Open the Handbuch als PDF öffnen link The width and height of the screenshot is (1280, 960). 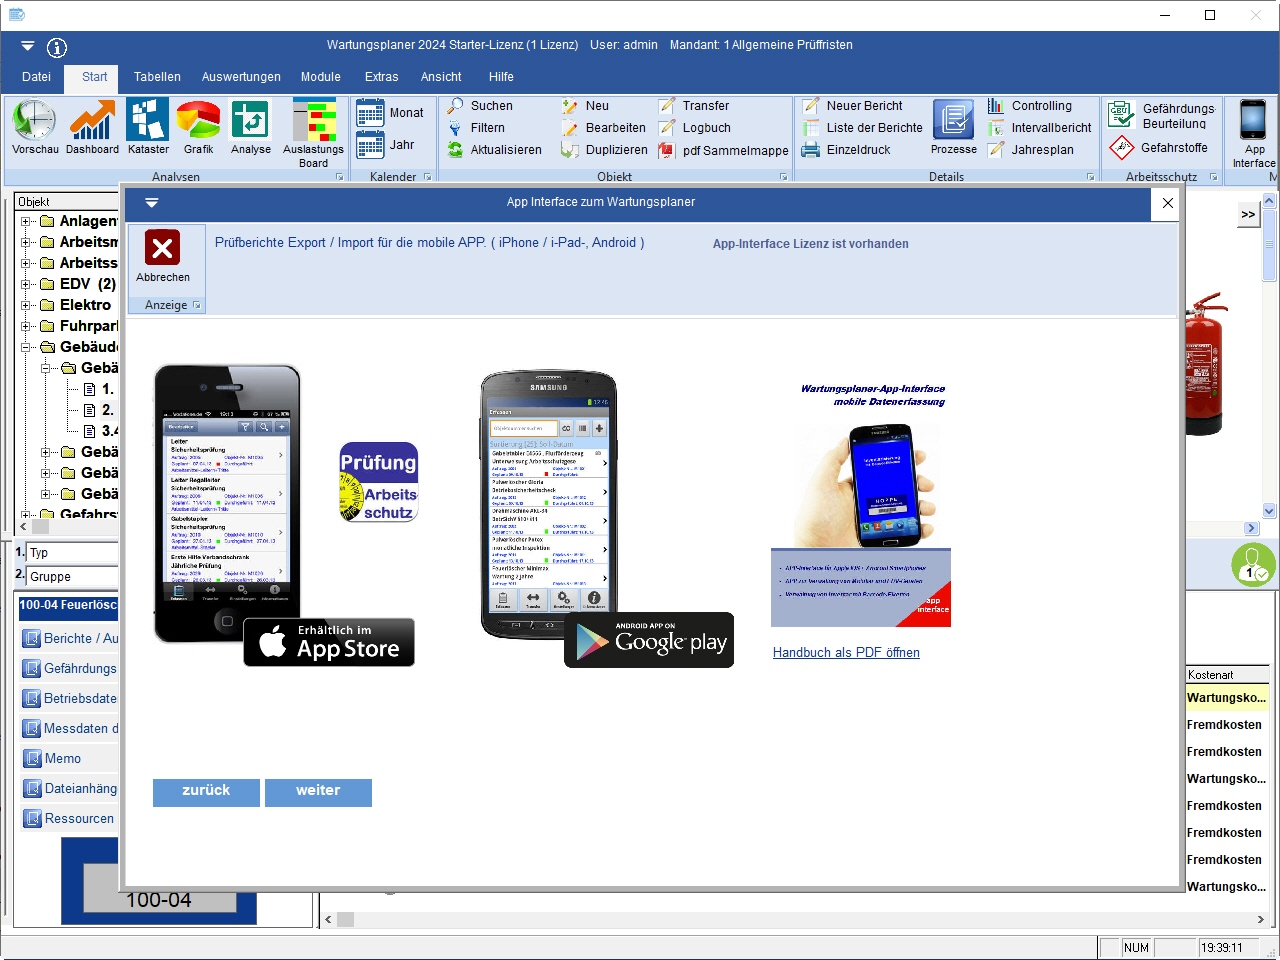846,653
